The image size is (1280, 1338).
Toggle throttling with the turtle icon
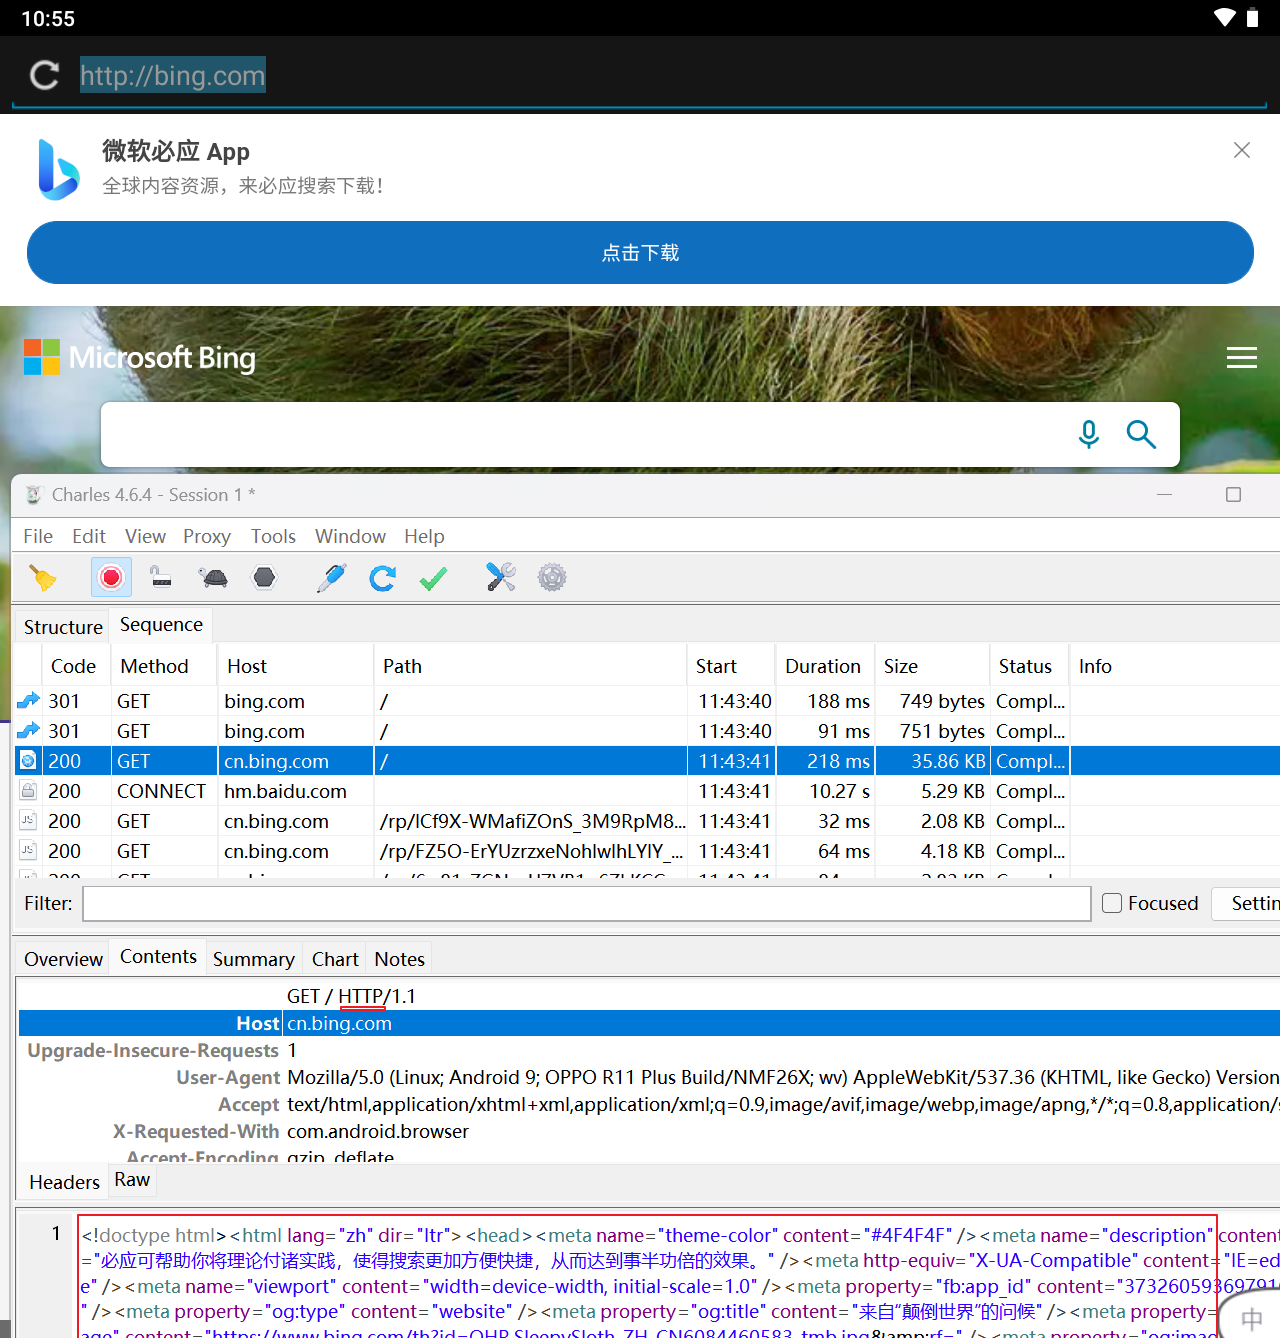(213, 577)
